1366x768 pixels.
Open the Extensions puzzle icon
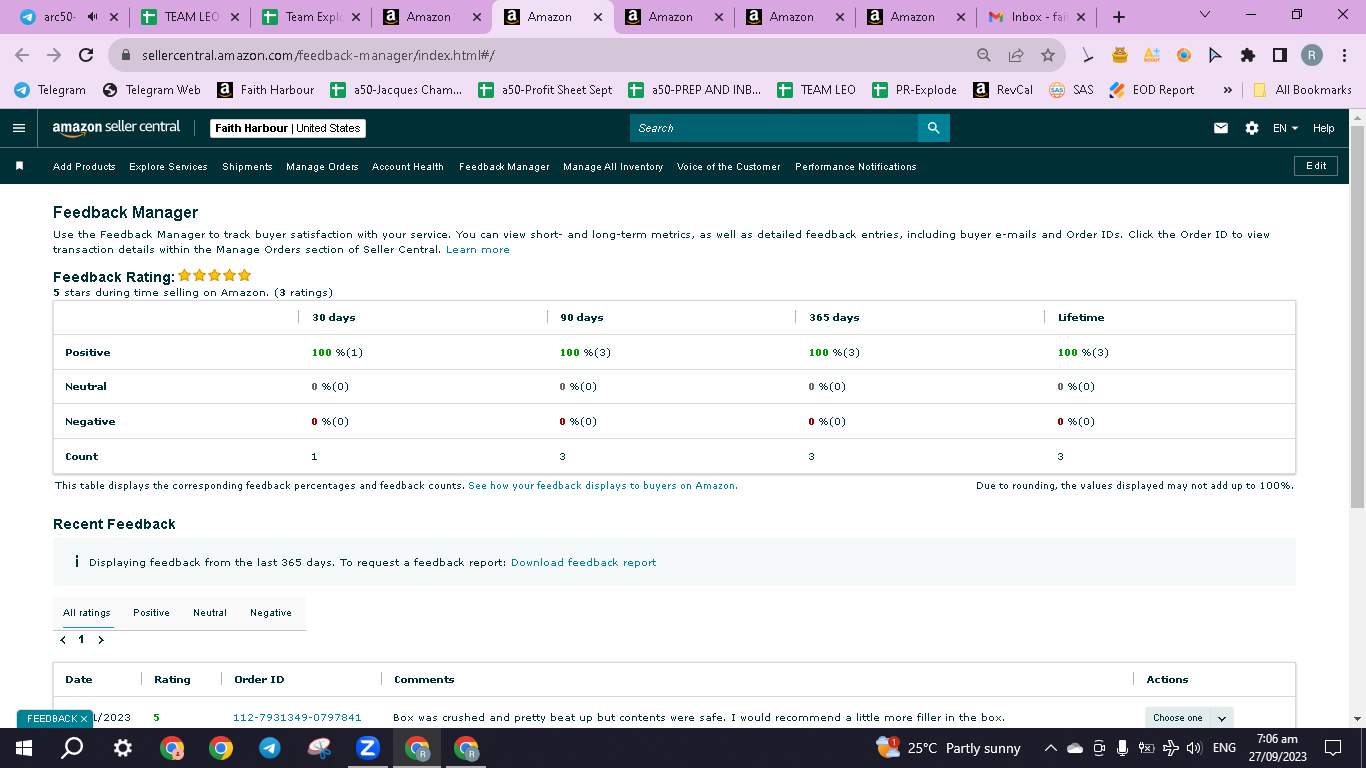tap(1248, 56)
